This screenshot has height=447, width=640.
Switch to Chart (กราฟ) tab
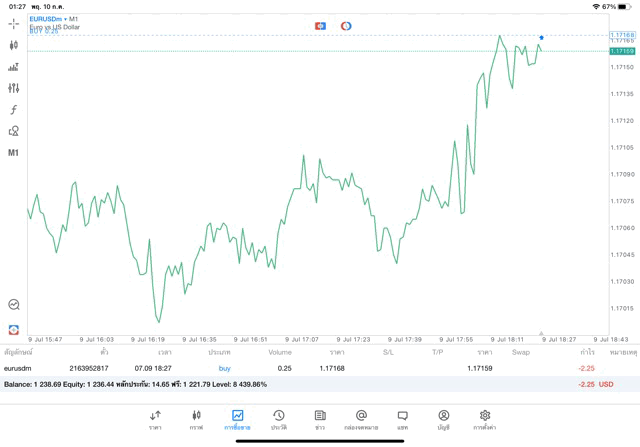(196, 419)
